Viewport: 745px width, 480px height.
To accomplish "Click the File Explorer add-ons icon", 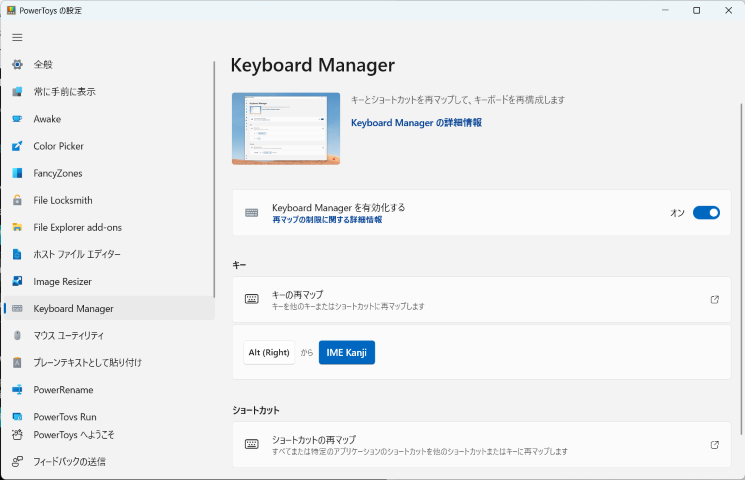I will [17, 227].
